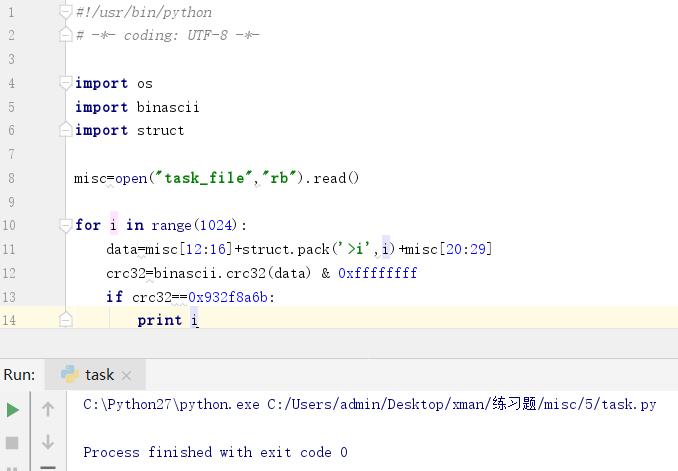Screen dimensions: 678x471
Task: Toggle fold marker at coding comment line 2
Action: (x=65, y=34)
